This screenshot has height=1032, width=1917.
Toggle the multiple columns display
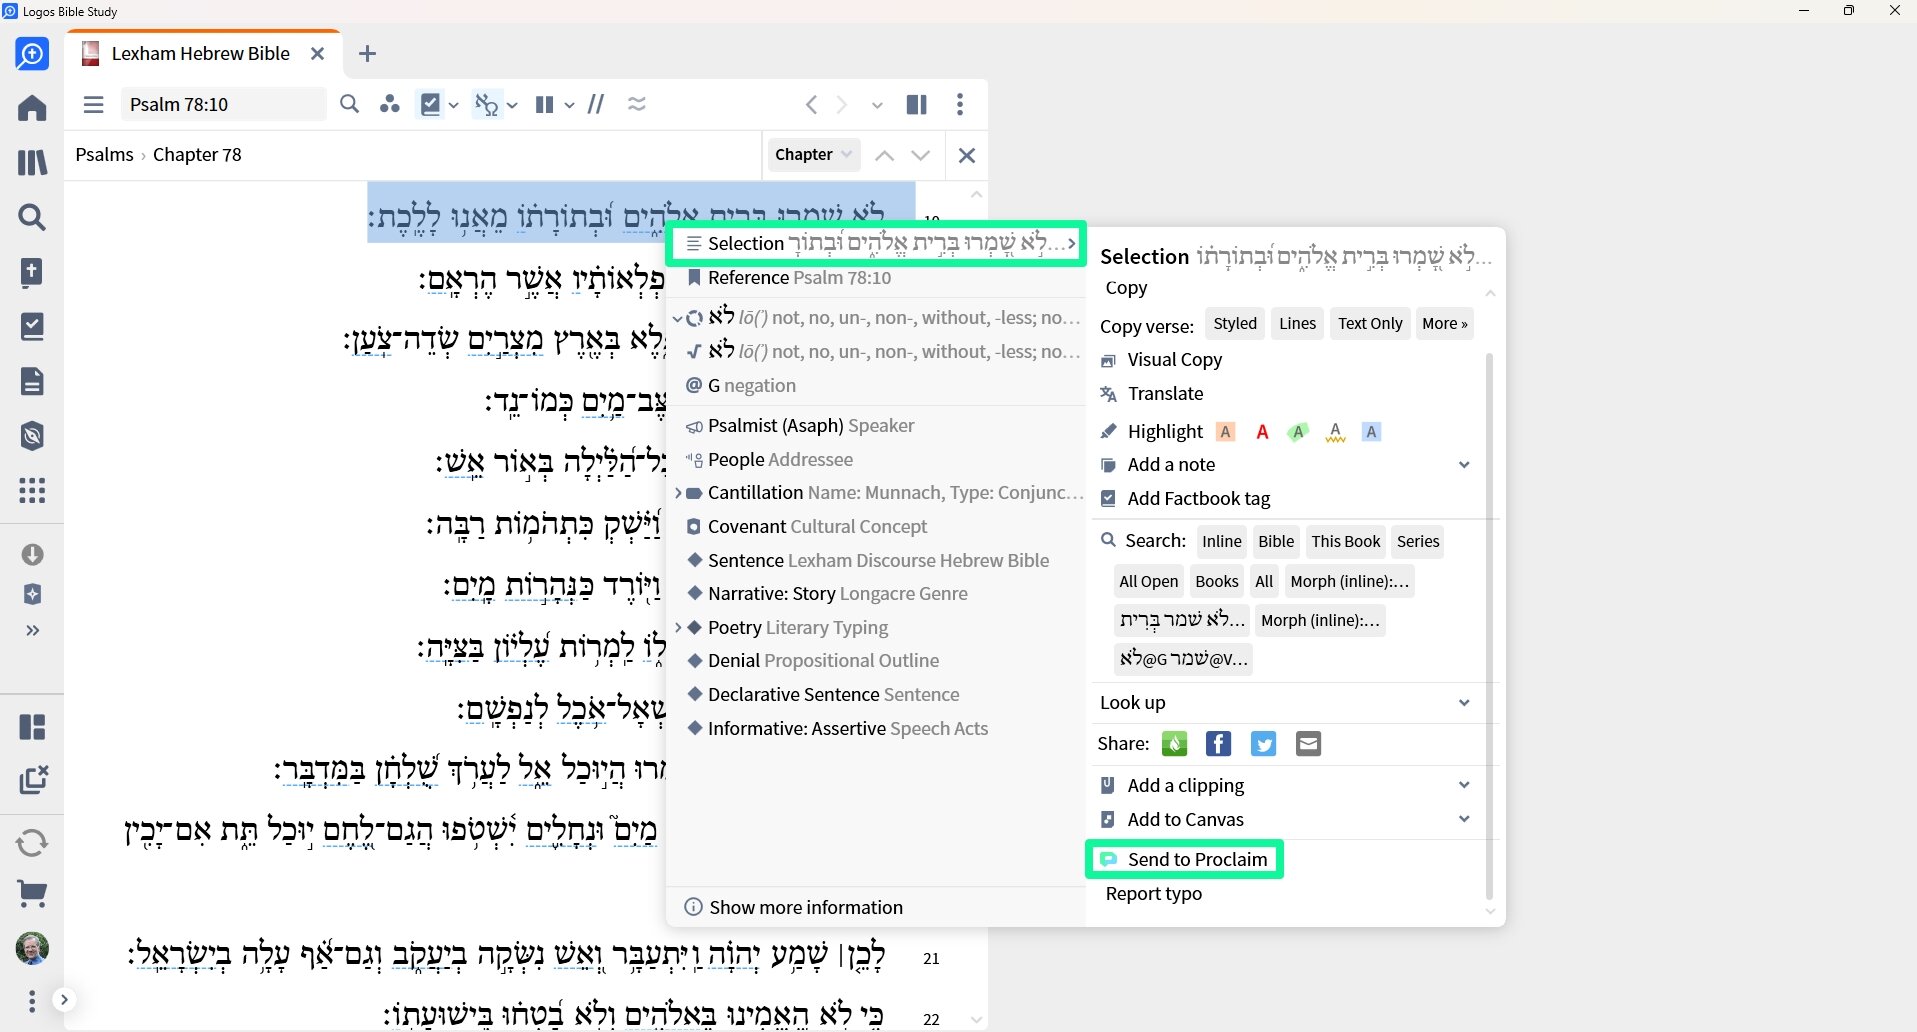coord(545,104)
